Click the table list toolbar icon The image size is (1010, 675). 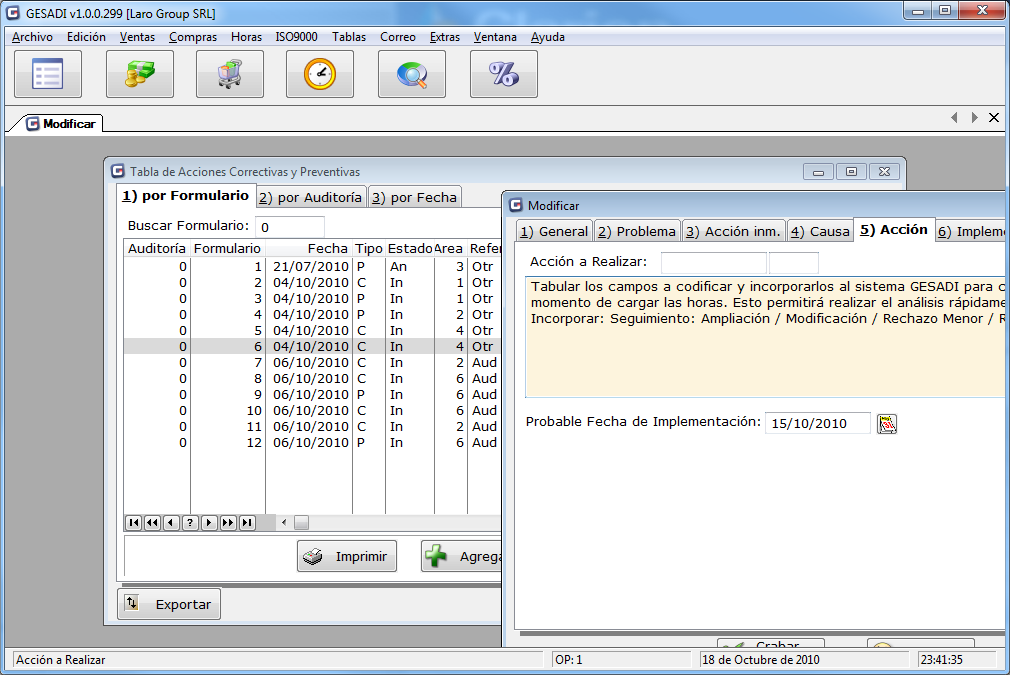tap(48, 74)
